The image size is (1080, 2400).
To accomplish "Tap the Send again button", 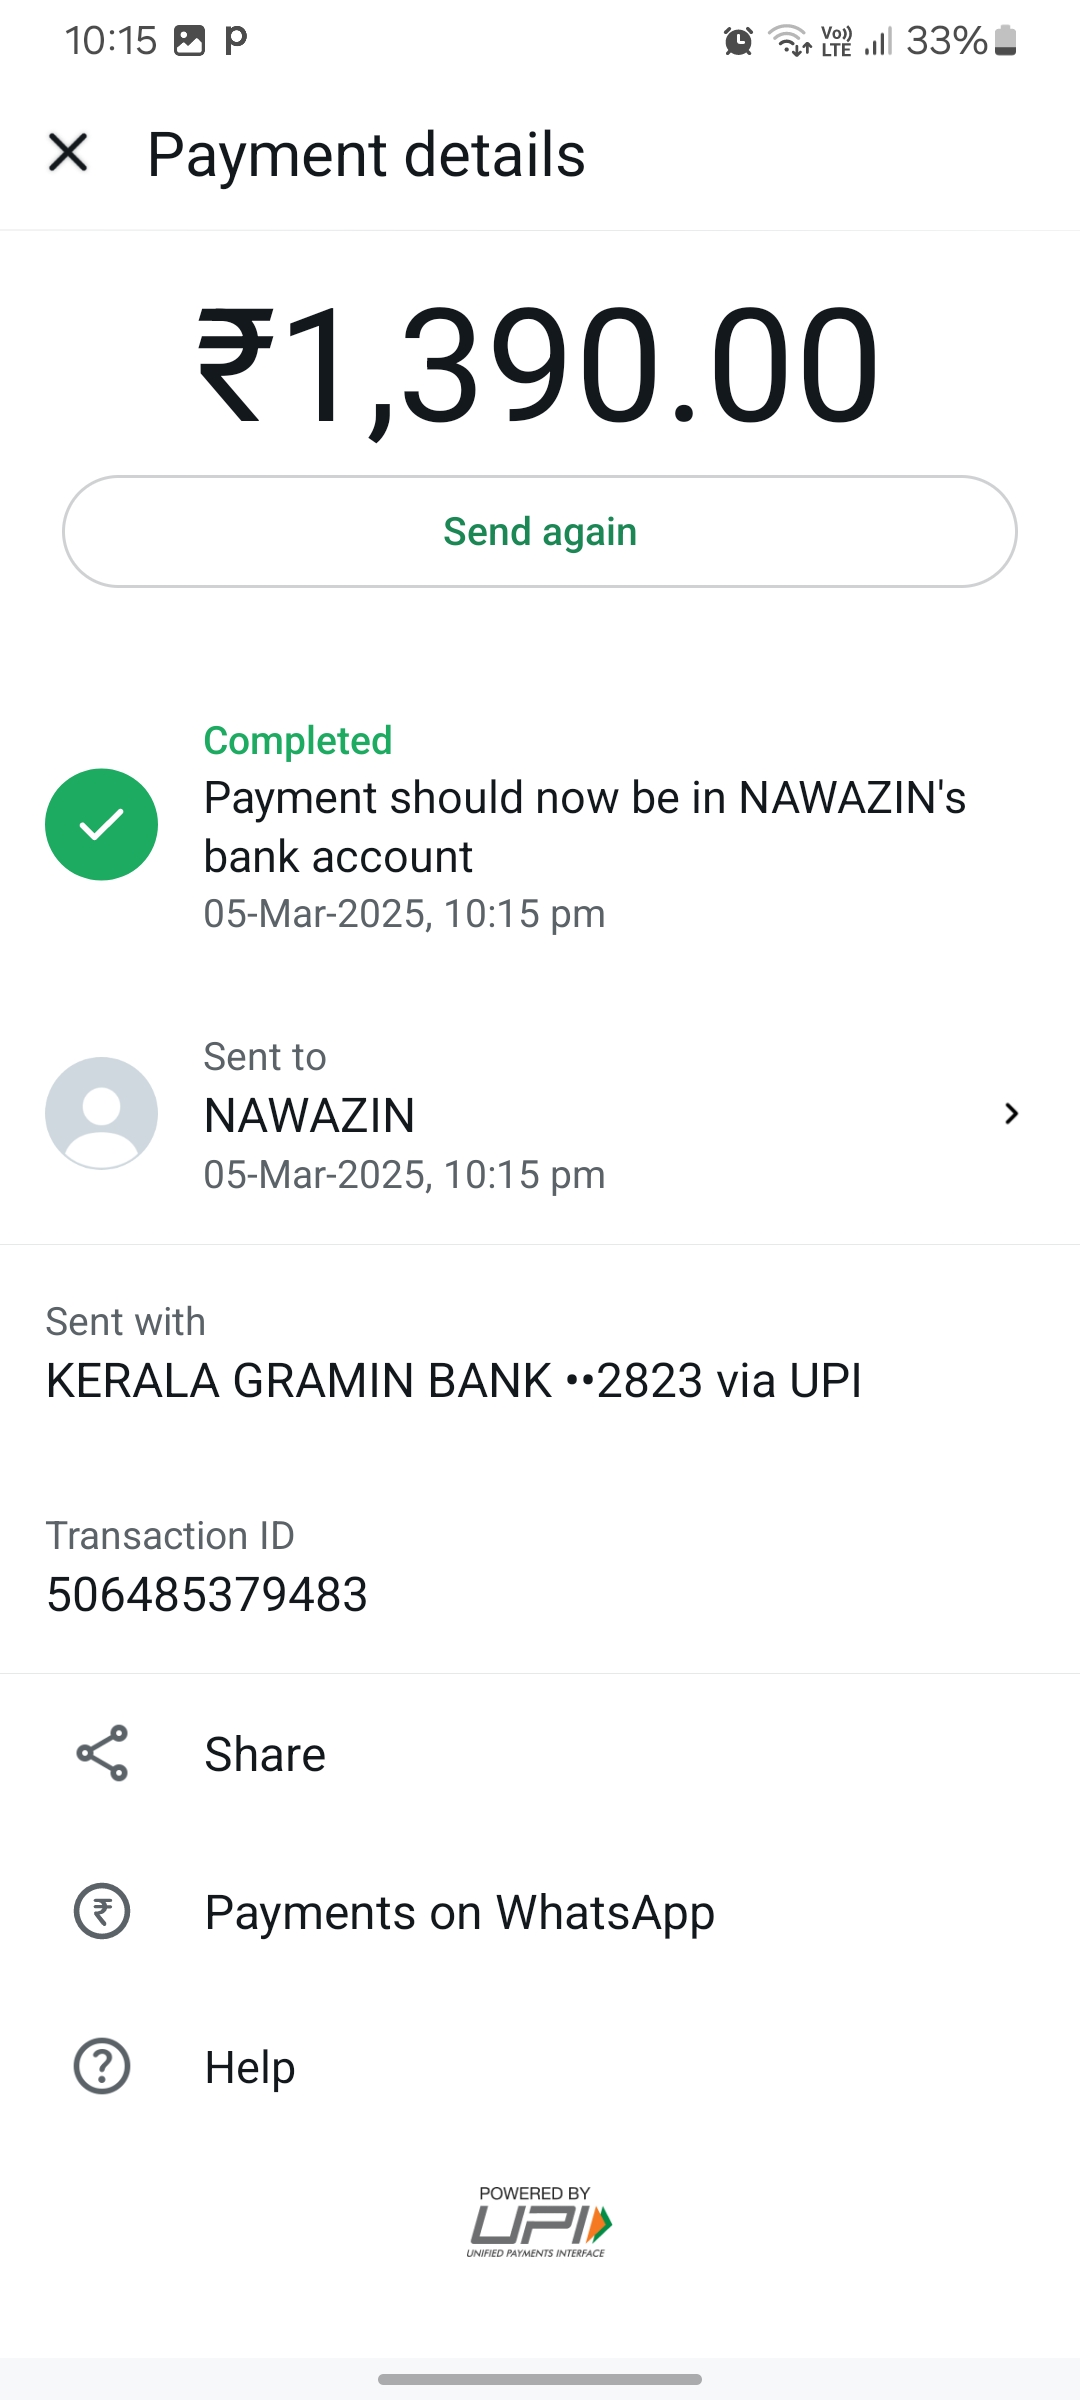I will tap(540, 531).
